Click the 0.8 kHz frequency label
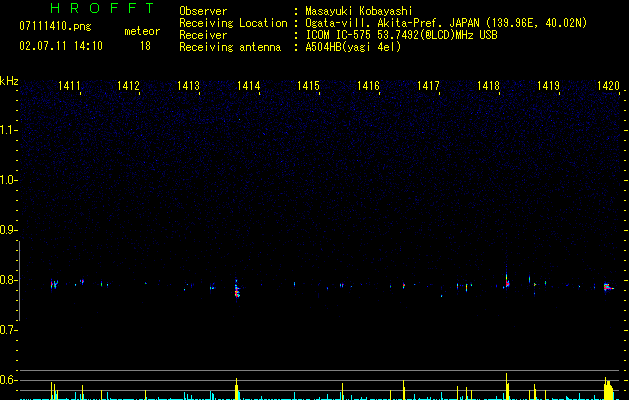The width and height of the screenshot is (629, 400). (8, 280)
